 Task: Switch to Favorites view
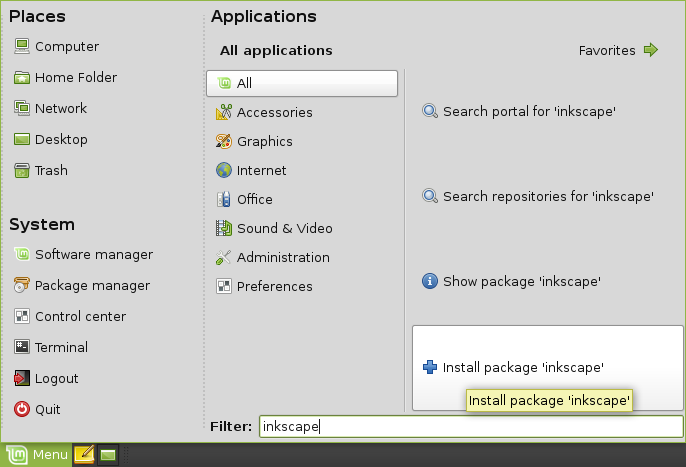(x=618, y=50)
